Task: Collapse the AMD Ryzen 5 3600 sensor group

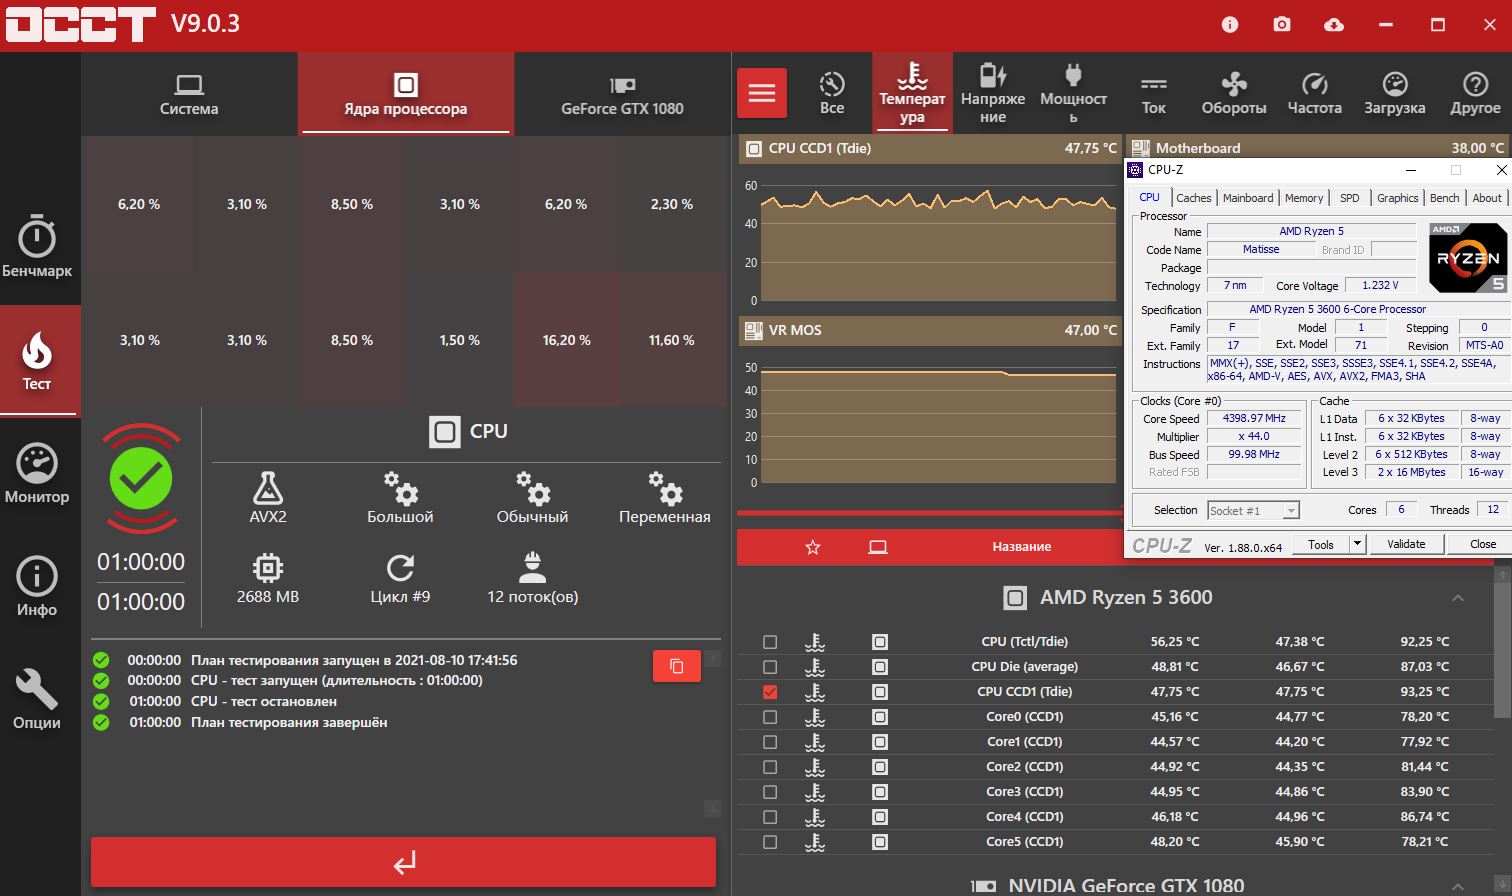Action: point(1457,598)
